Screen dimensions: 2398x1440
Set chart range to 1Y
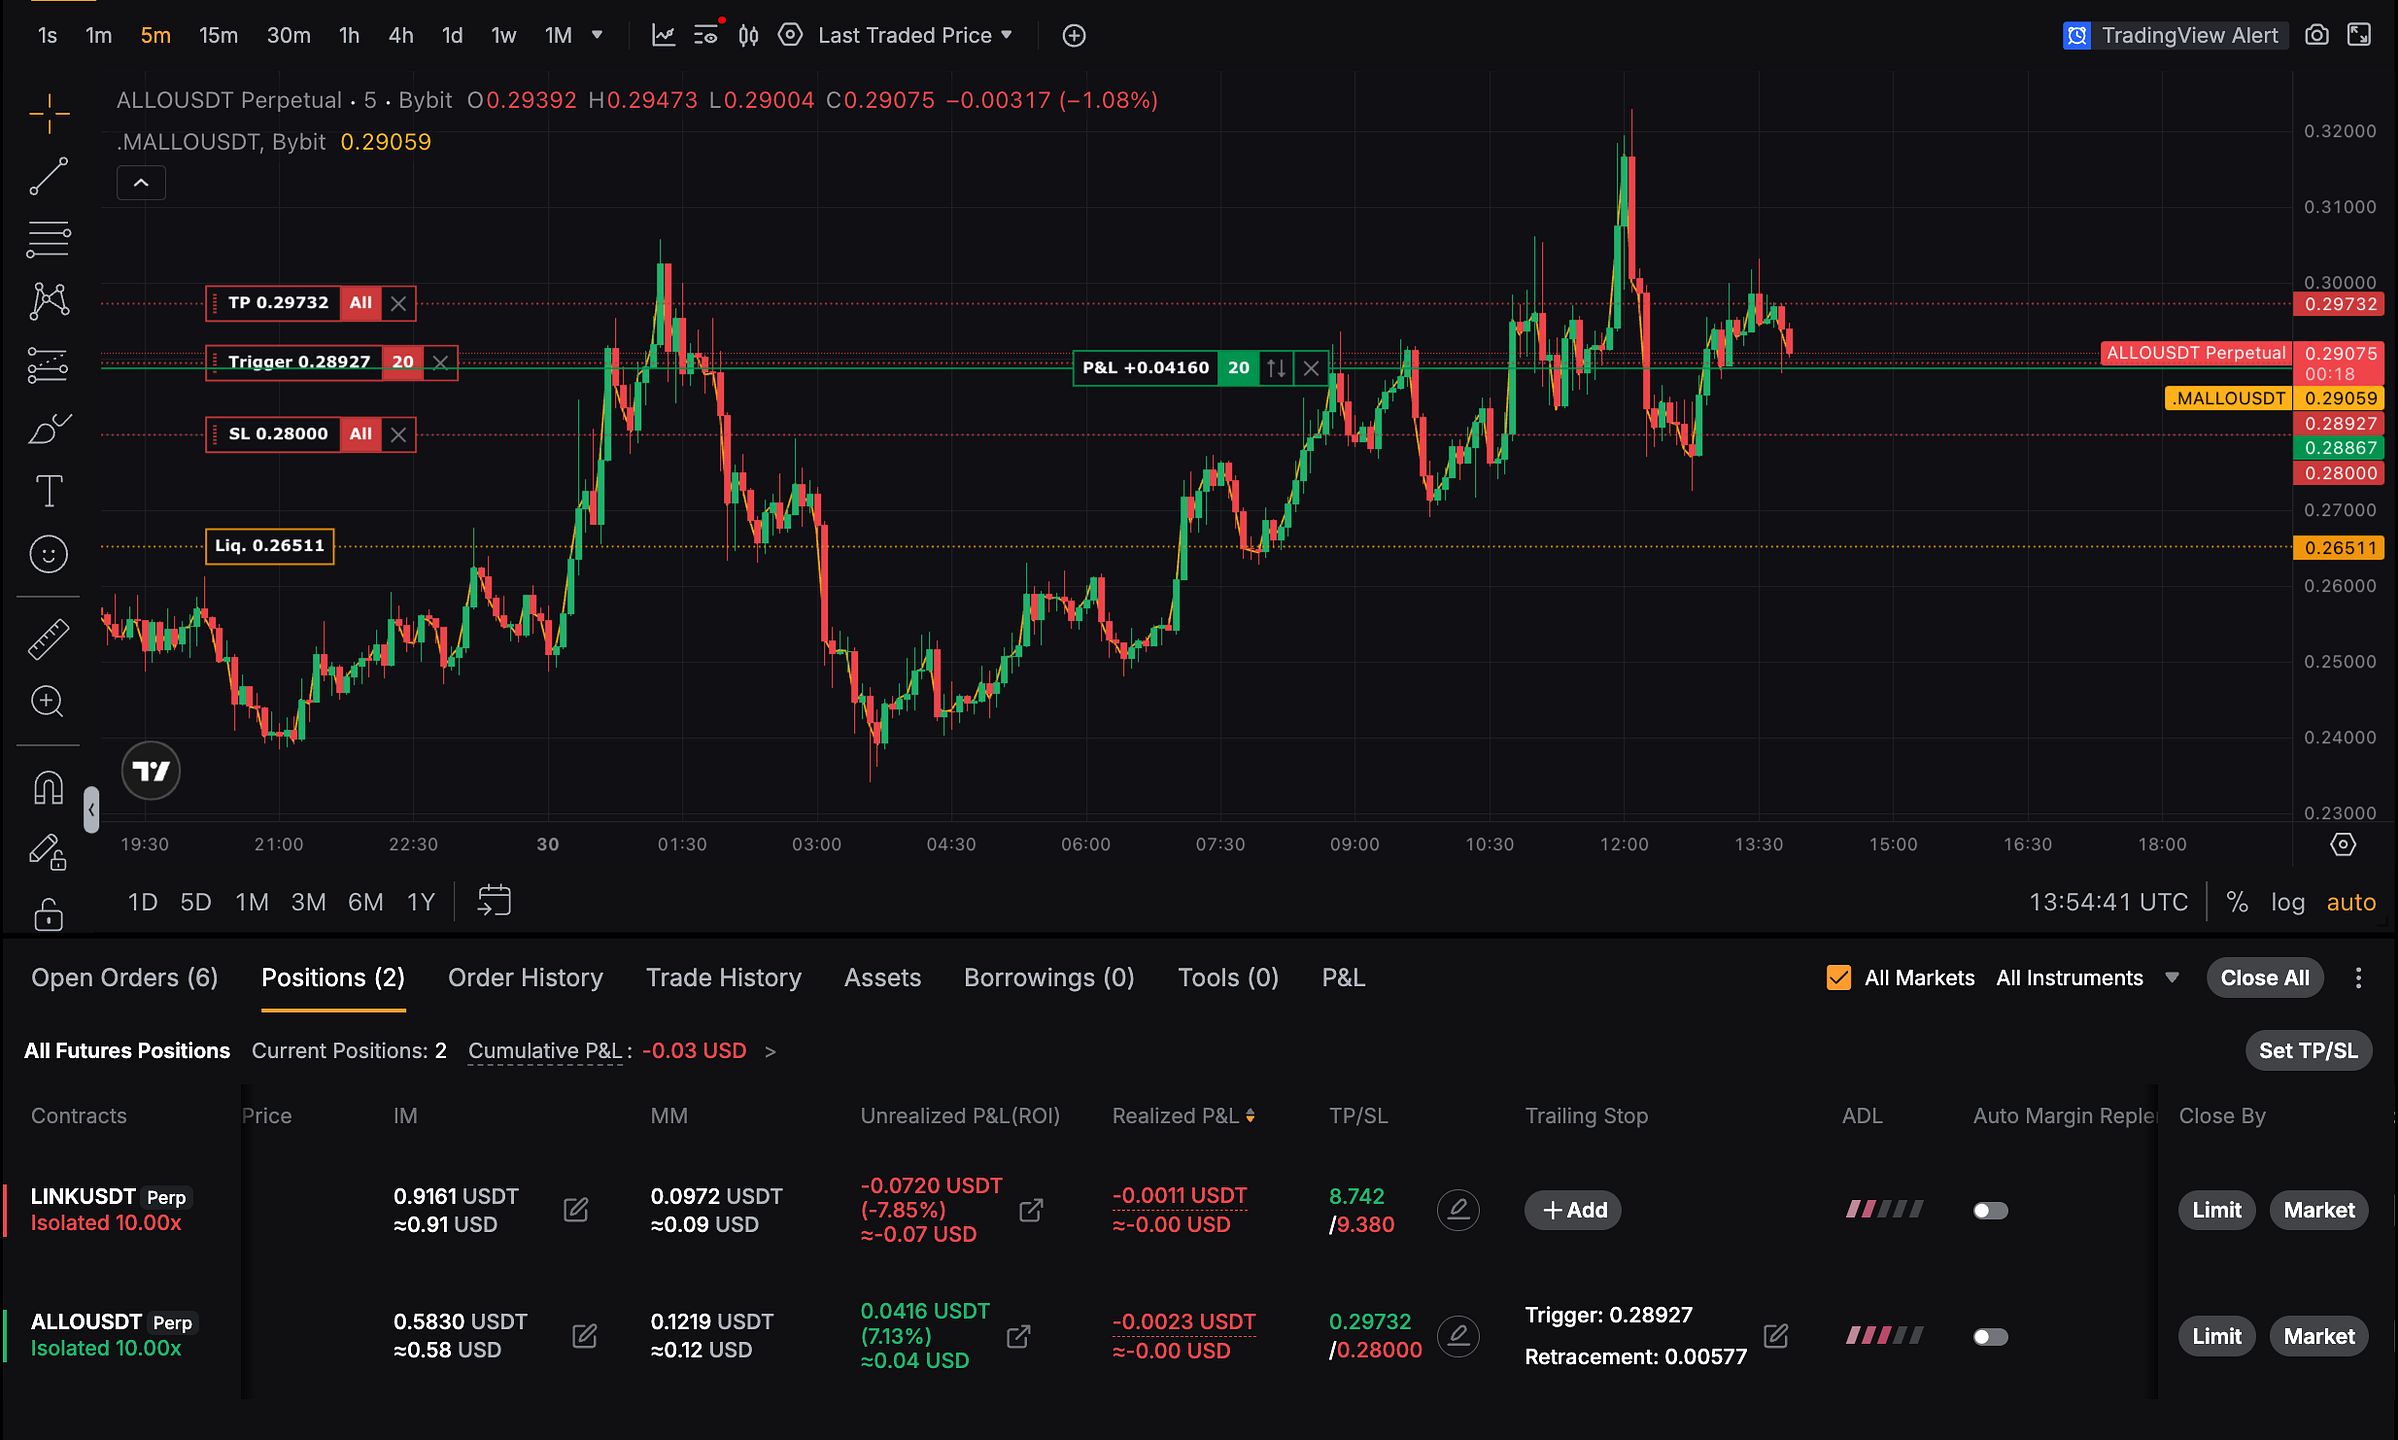tap(421, 902)
